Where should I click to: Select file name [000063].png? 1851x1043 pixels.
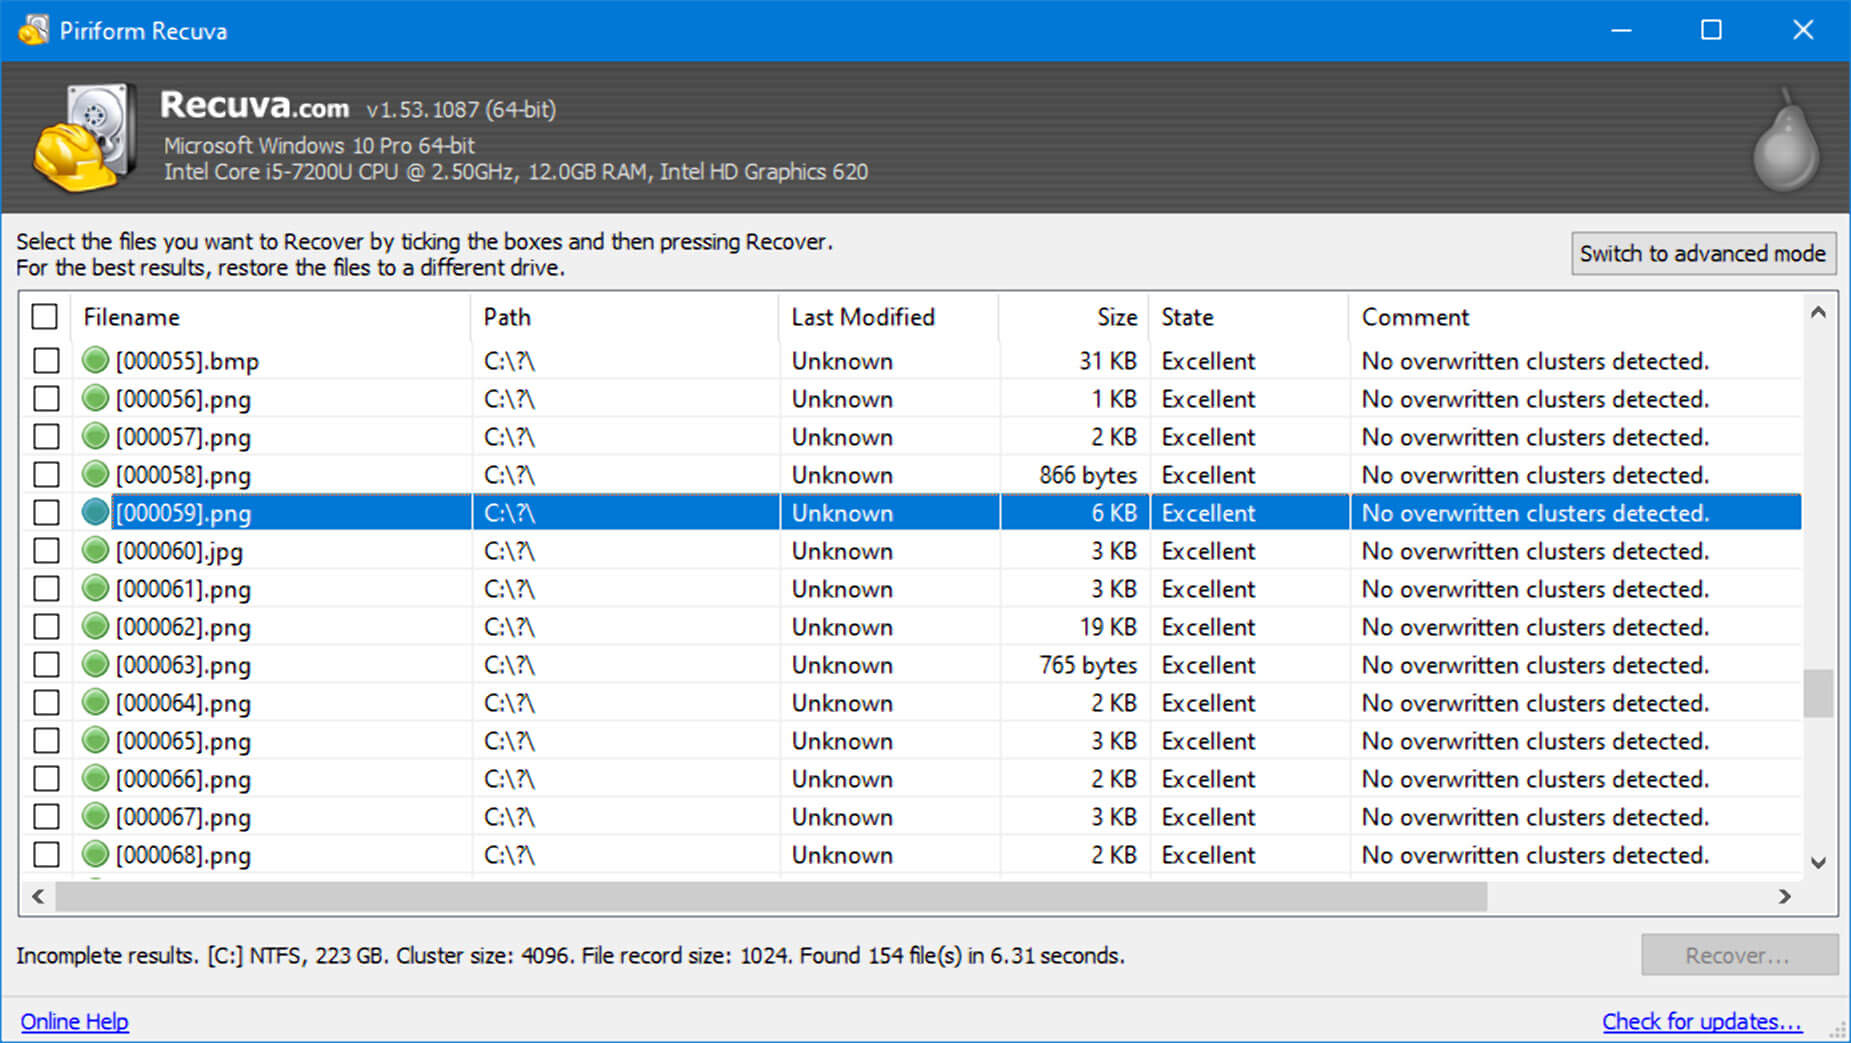(183, 665)
